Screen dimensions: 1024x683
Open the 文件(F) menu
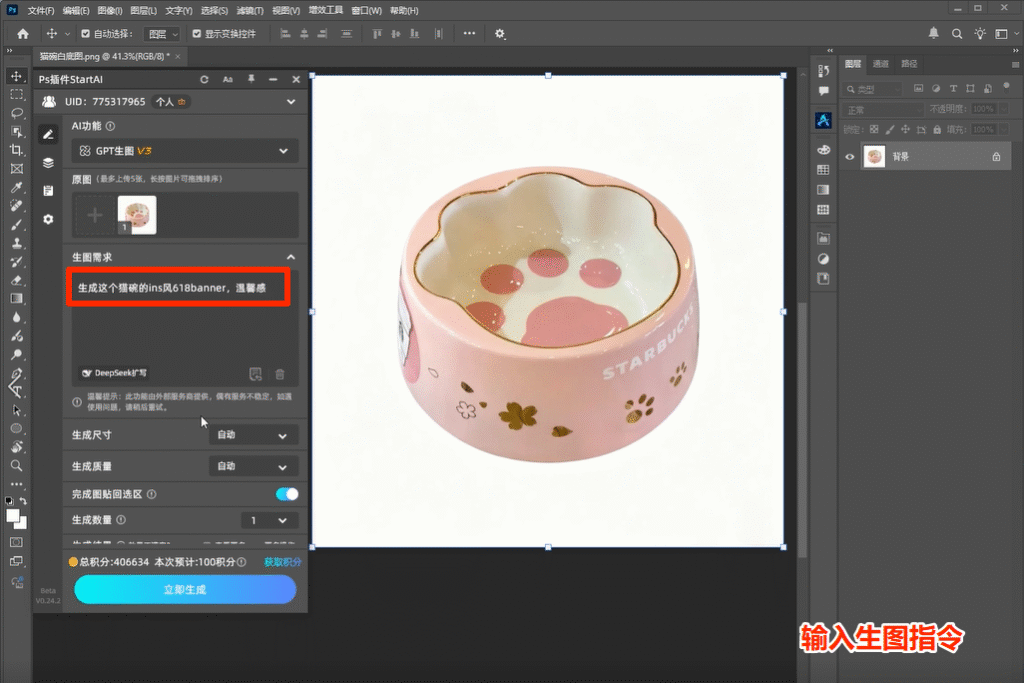(40, 10)
